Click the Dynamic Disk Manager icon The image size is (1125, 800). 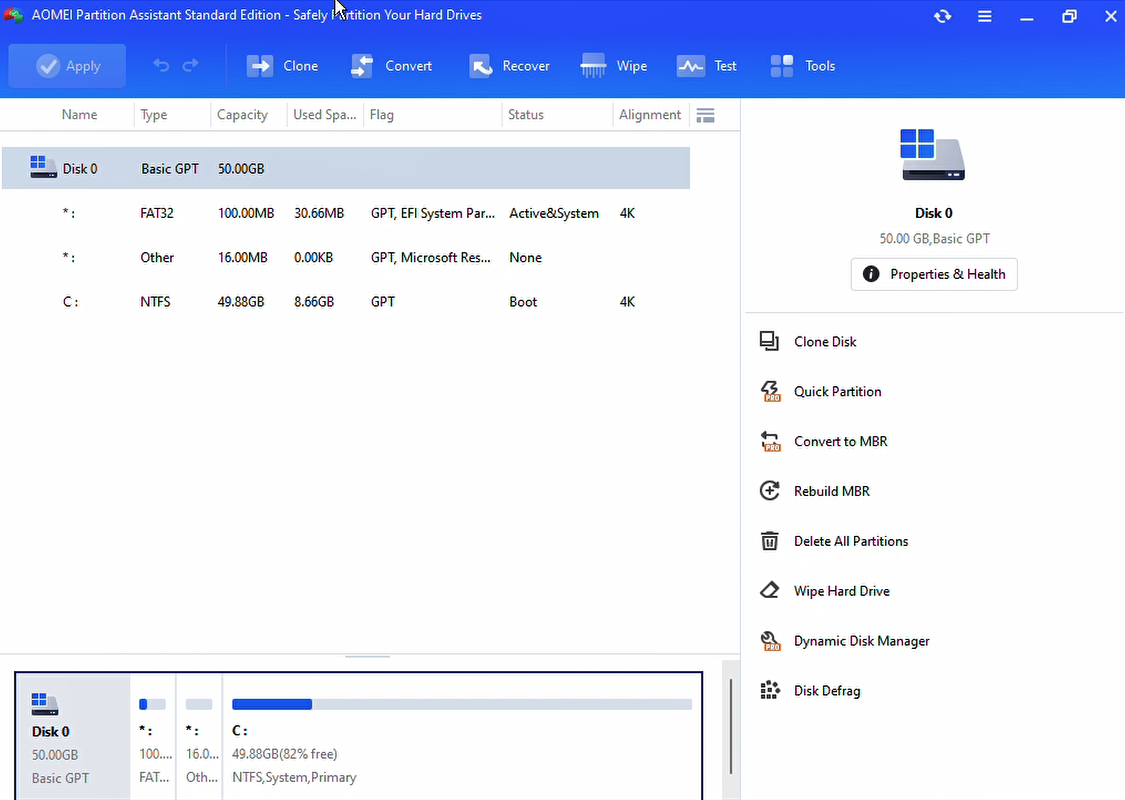tap(770, 641)
